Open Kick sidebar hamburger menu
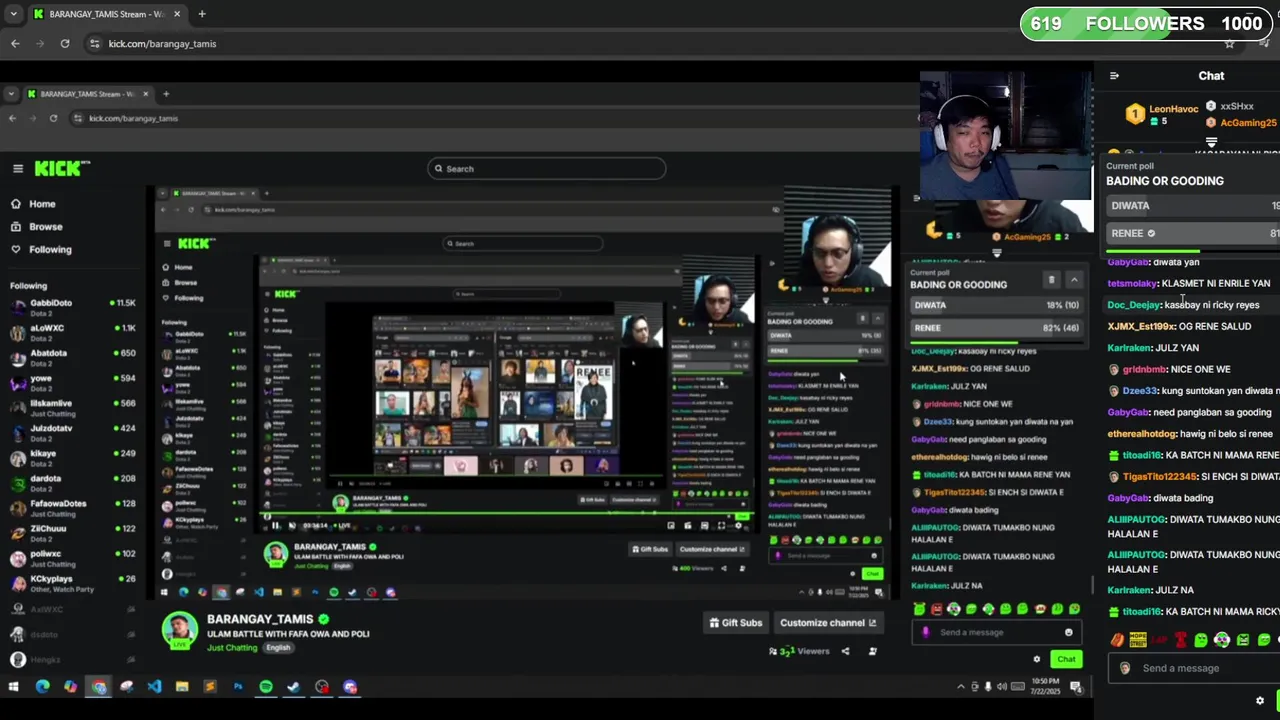The height and width of the screenshot is (720, 1280). 17,169
